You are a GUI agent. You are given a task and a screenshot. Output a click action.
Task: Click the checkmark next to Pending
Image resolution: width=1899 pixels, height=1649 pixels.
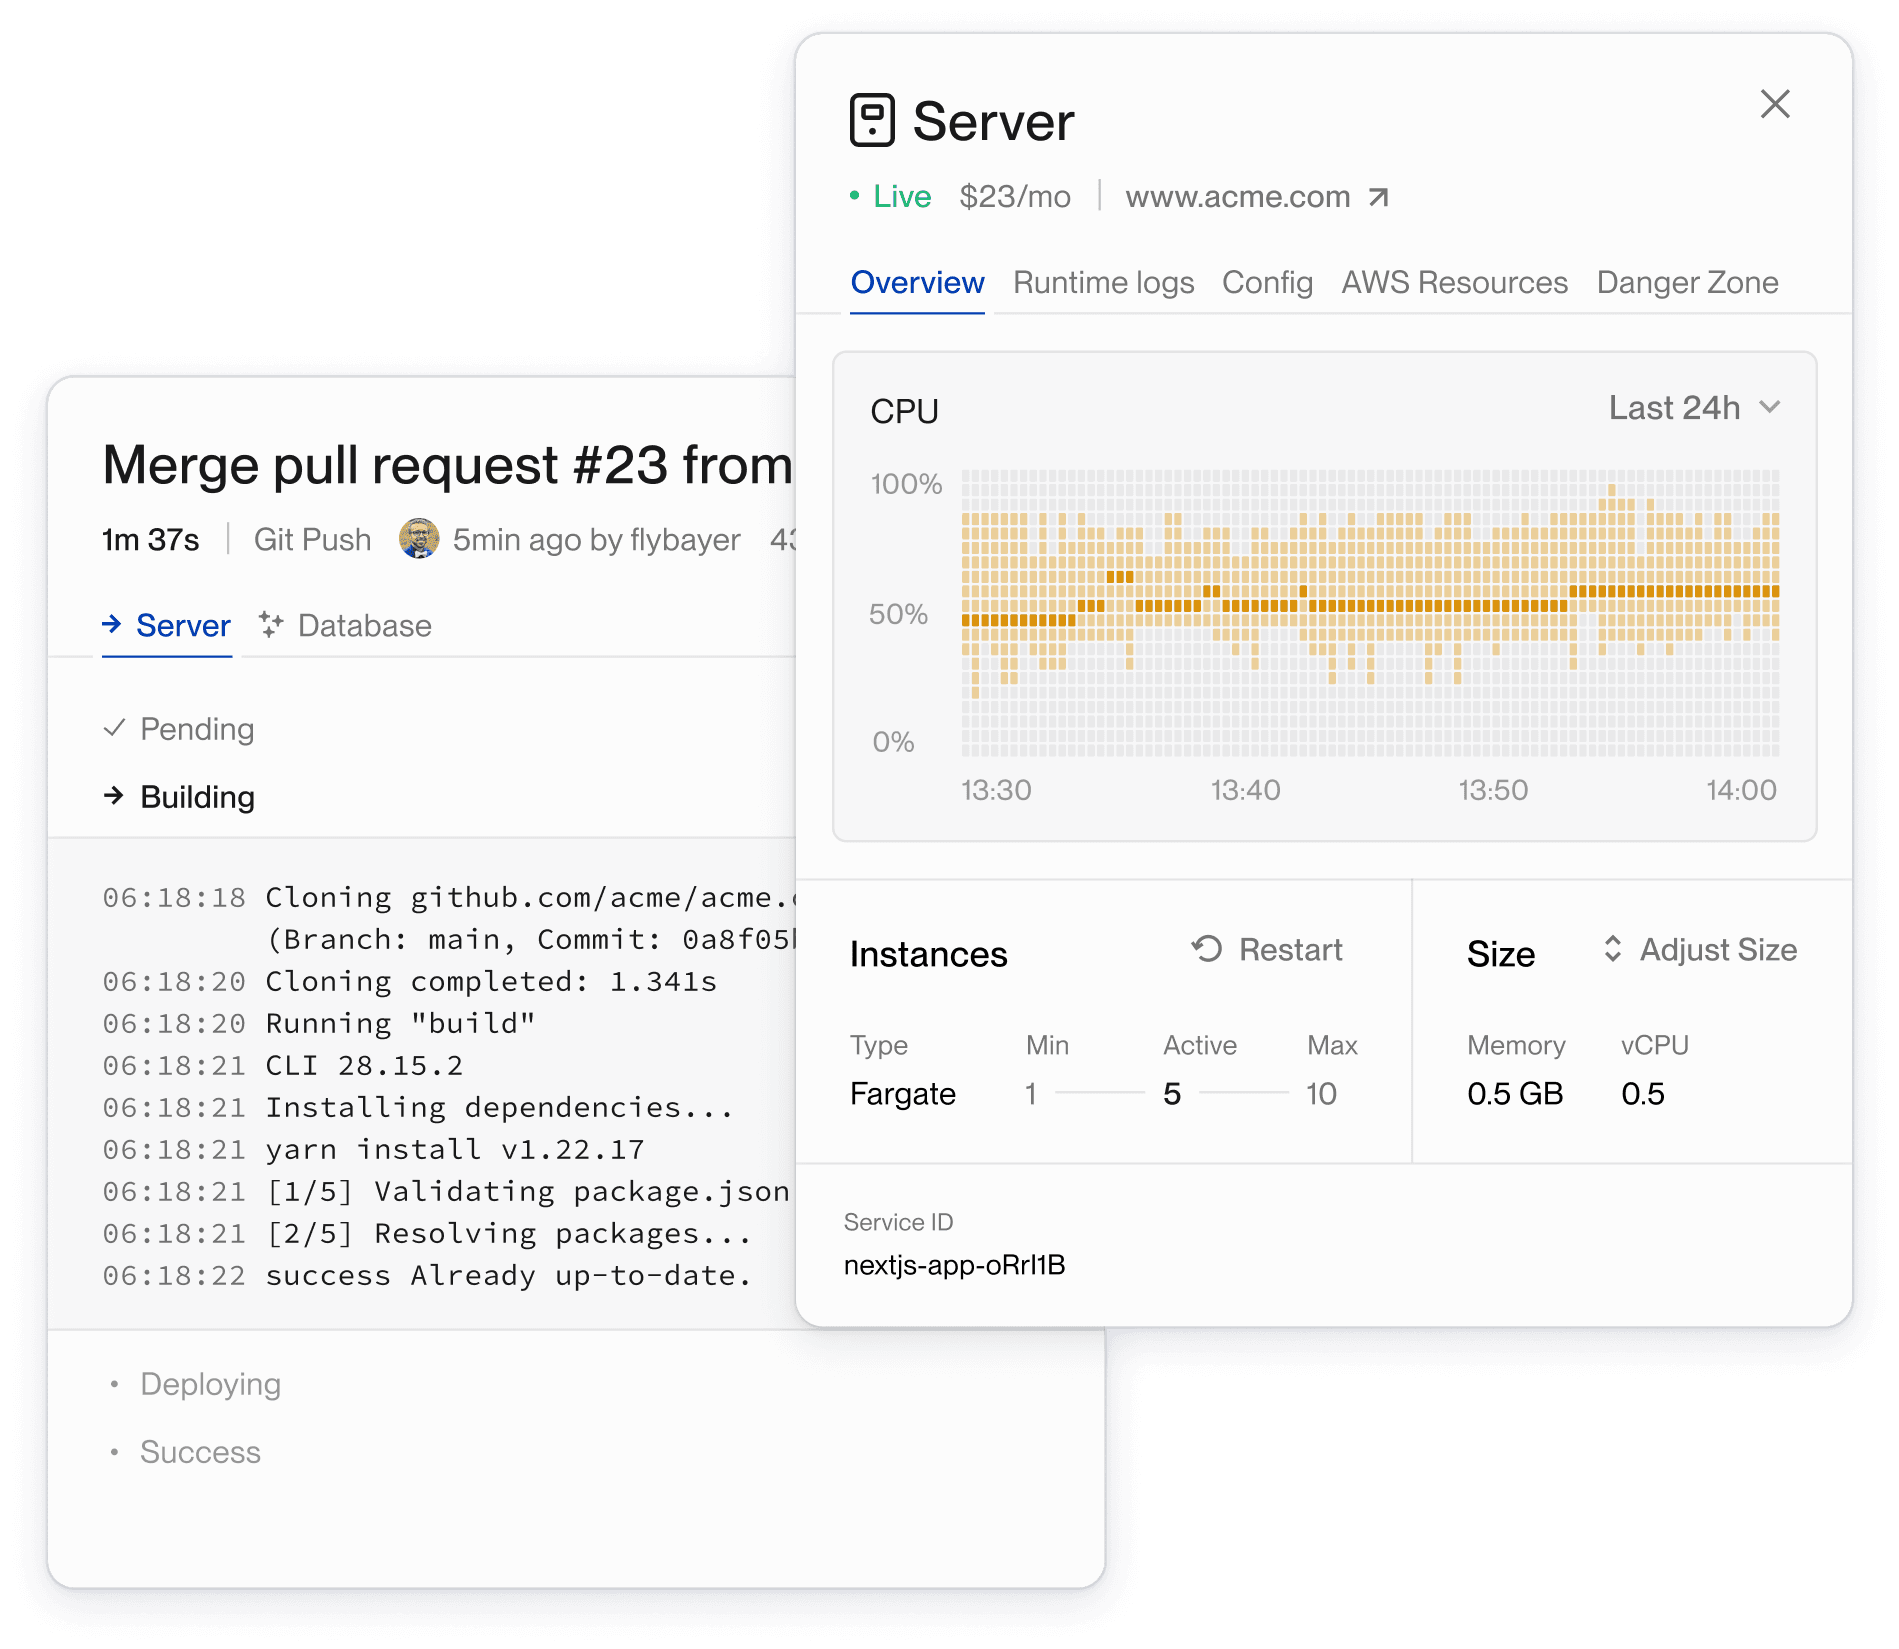pos(114,728)
